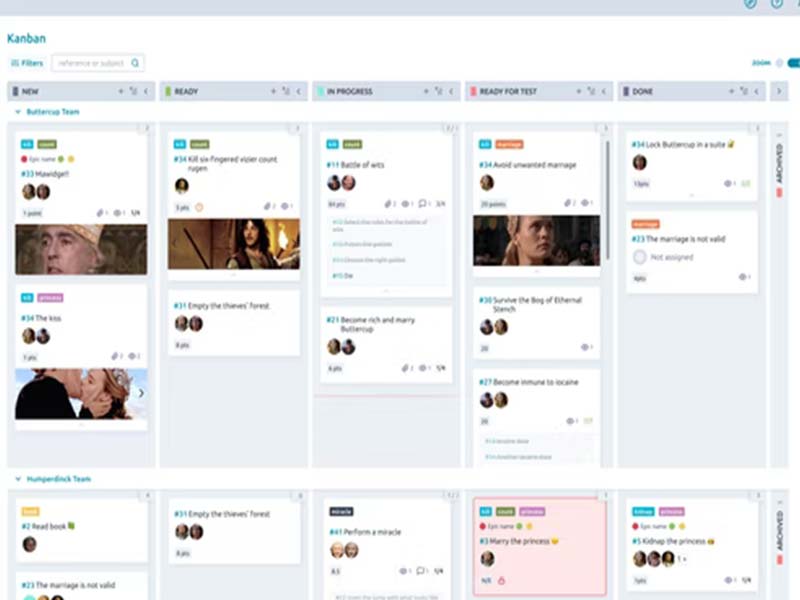800x600 pixels.
Task: Collapse the Humperdinck Team swimlane
Action: 18,479
